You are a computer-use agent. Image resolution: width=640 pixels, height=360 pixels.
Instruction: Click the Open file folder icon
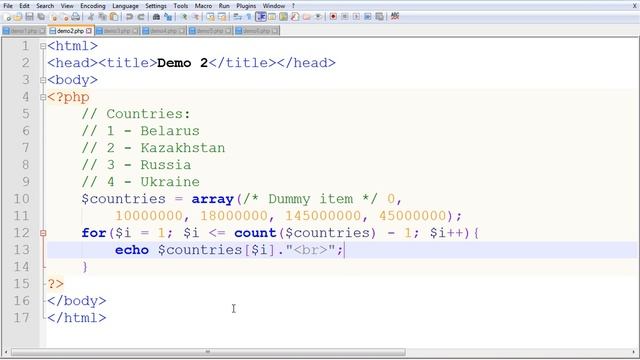pos(18,17)
